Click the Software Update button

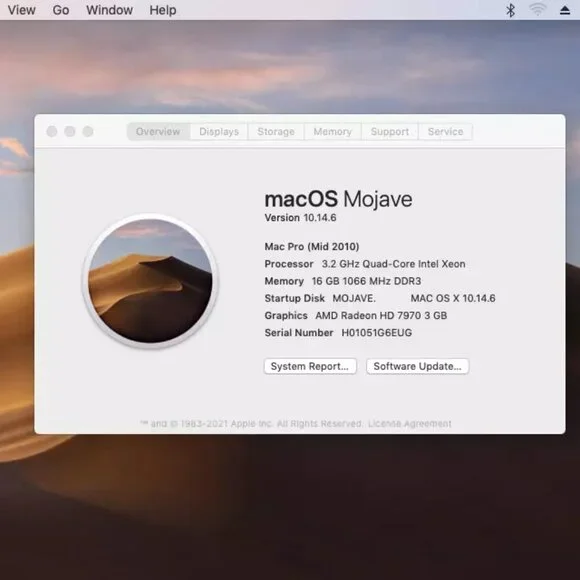[x=418, y=366]
